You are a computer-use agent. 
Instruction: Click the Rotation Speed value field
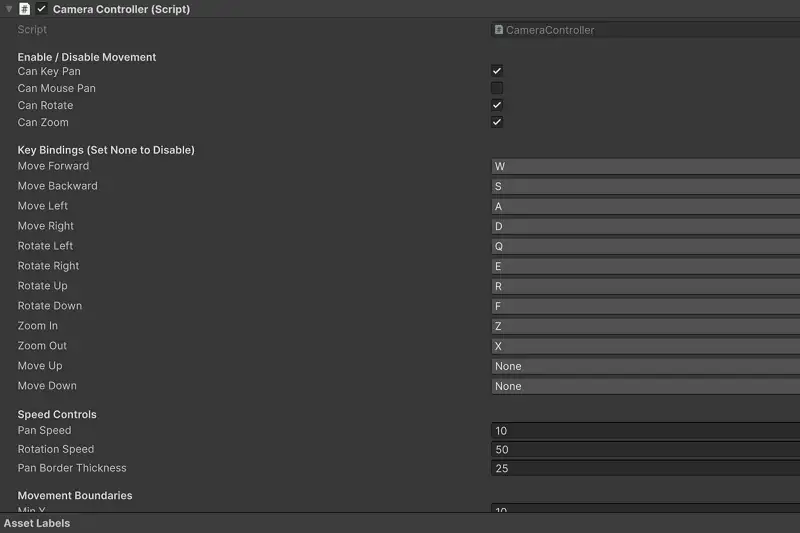pos(645,449)
